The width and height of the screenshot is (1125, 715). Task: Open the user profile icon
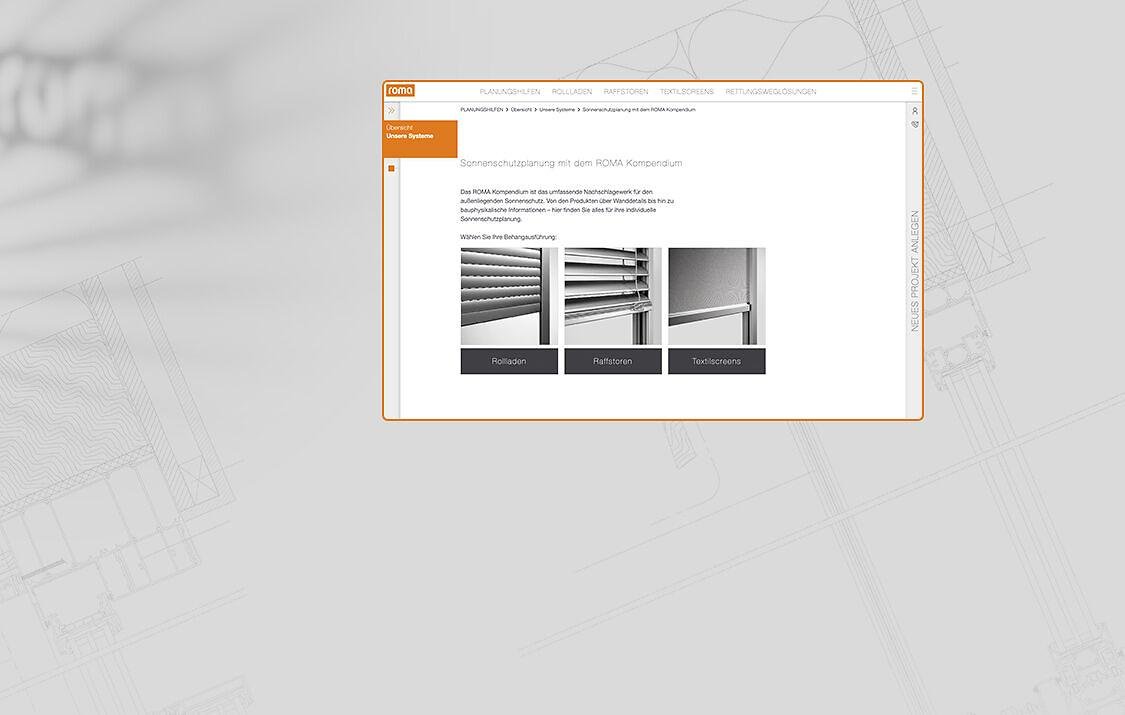[915, 111]
